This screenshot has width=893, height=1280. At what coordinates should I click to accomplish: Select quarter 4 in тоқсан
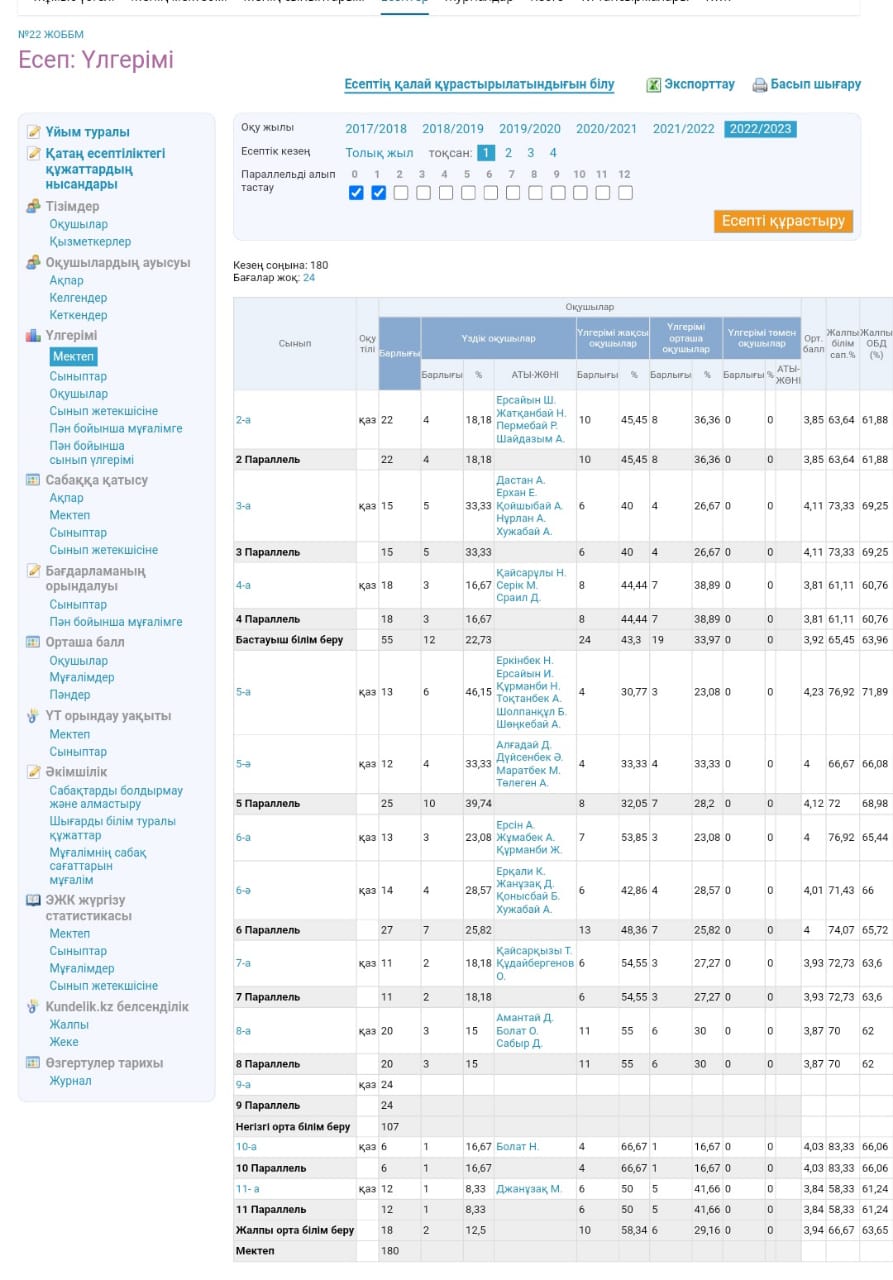coord(553,153)
